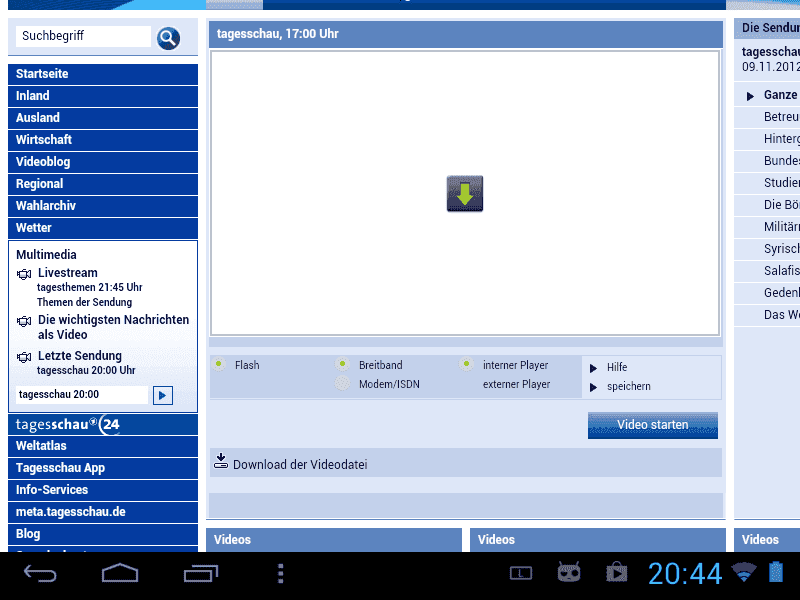The height and width of the screenshot is (600, 800).
Task: Open Ausland in the navigation menu
Action: tap(103, 118)
